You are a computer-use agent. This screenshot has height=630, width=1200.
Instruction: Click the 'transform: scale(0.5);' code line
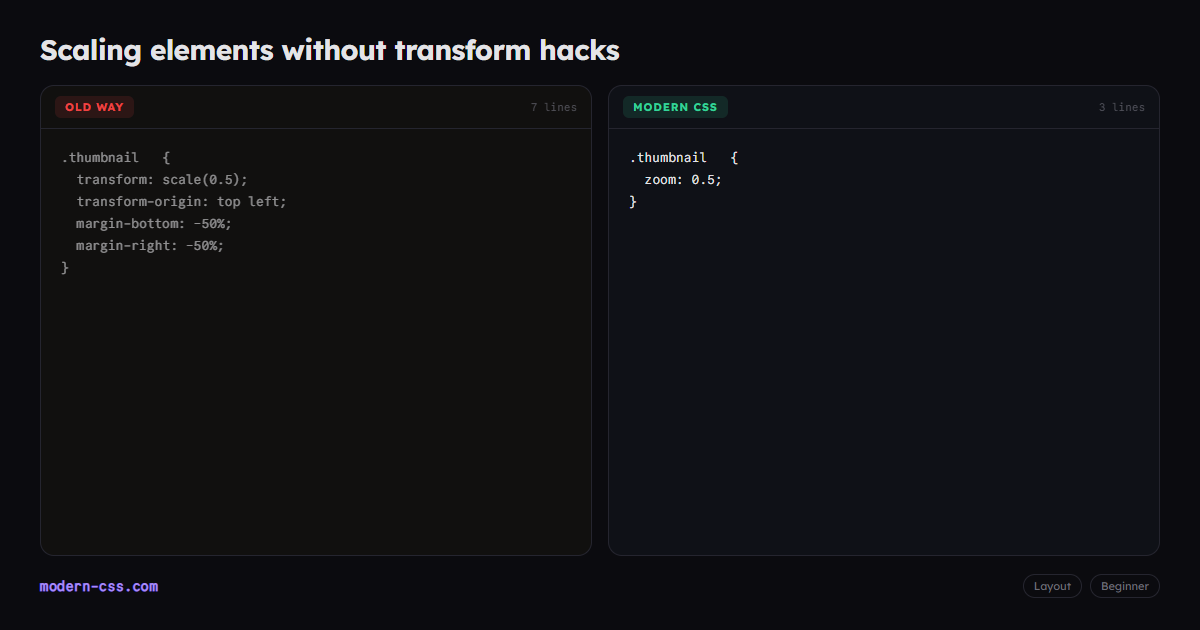click(x=162, y=179)
